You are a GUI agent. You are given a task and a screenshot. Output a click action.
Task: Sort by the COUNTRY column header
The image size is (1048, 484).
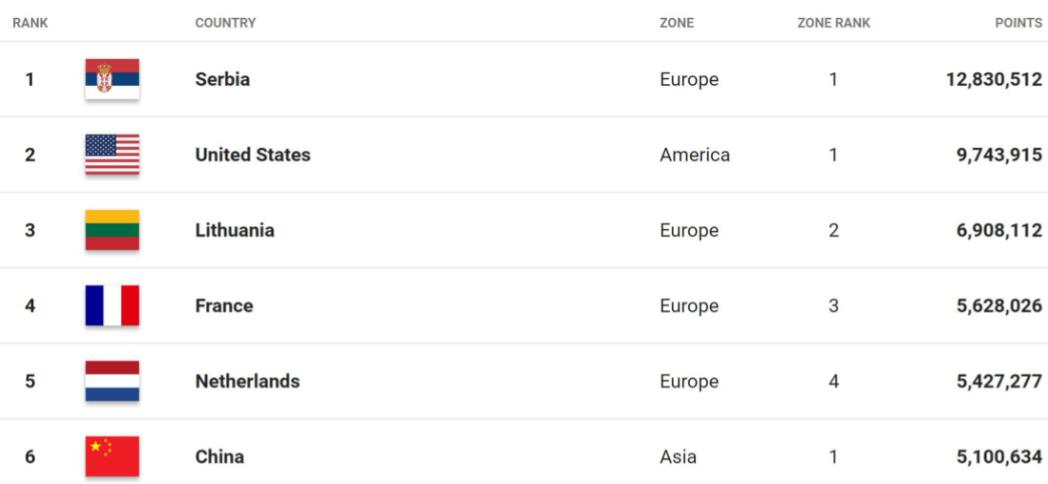225,23
